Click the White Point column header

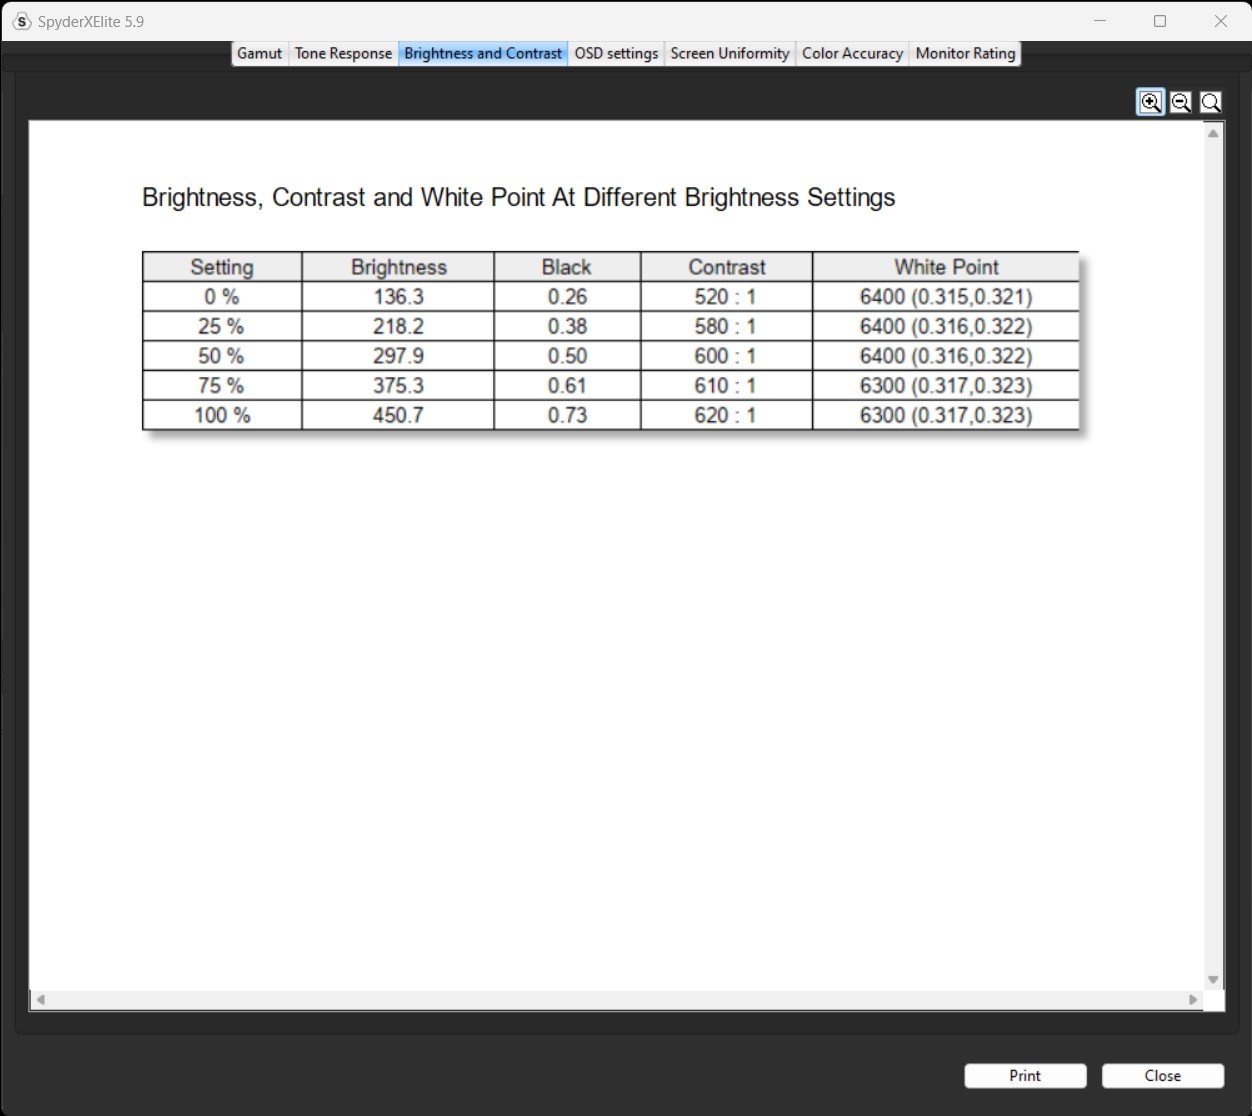(x=946, y=267)
